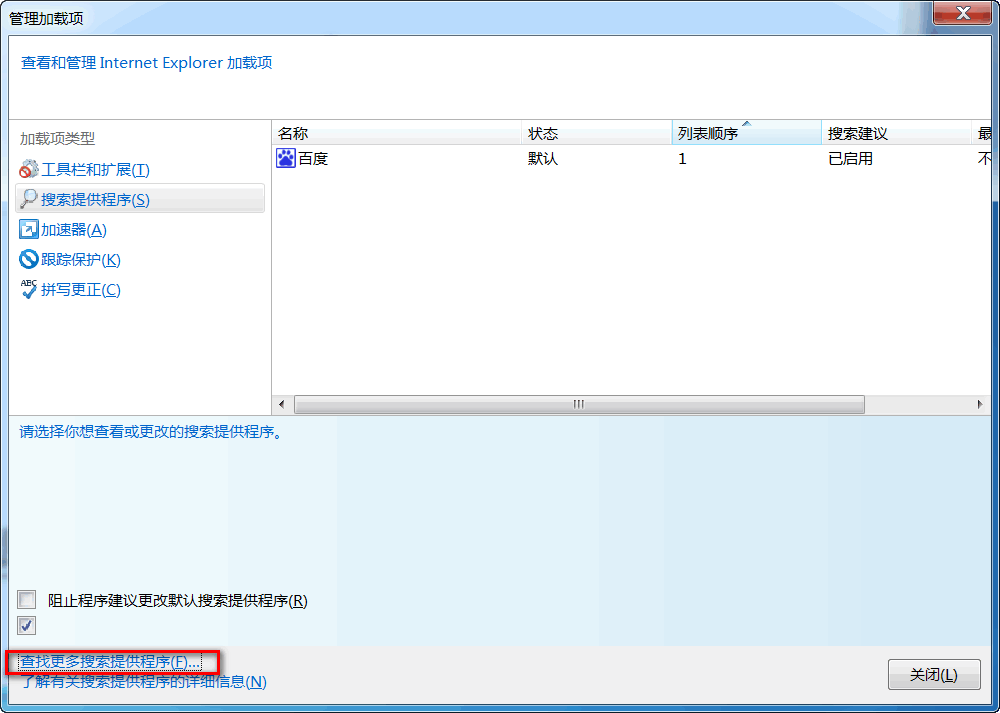Click 了解有关搜索提供程序的详细信息 link

(143, 682)
